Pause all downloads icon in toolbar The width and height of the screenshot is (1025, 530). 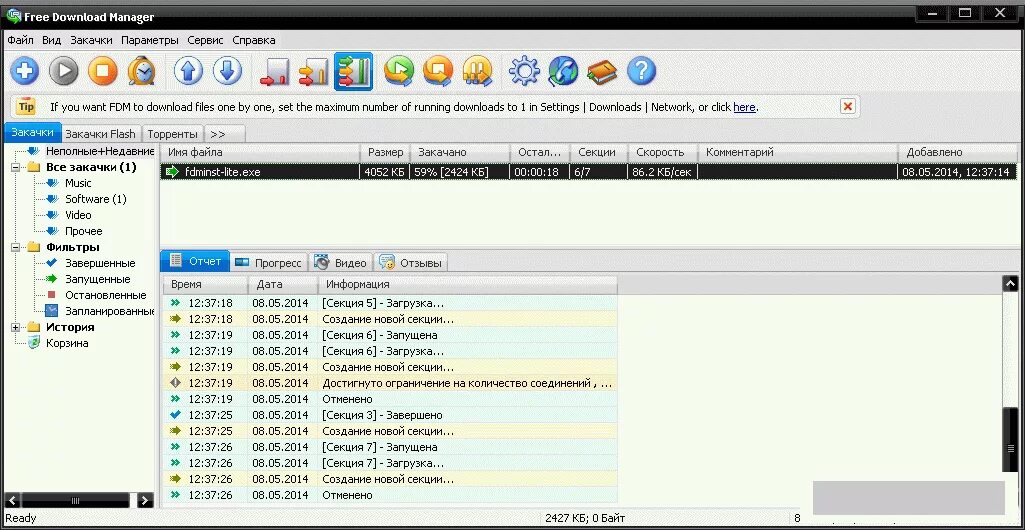(x=477, y=71)
